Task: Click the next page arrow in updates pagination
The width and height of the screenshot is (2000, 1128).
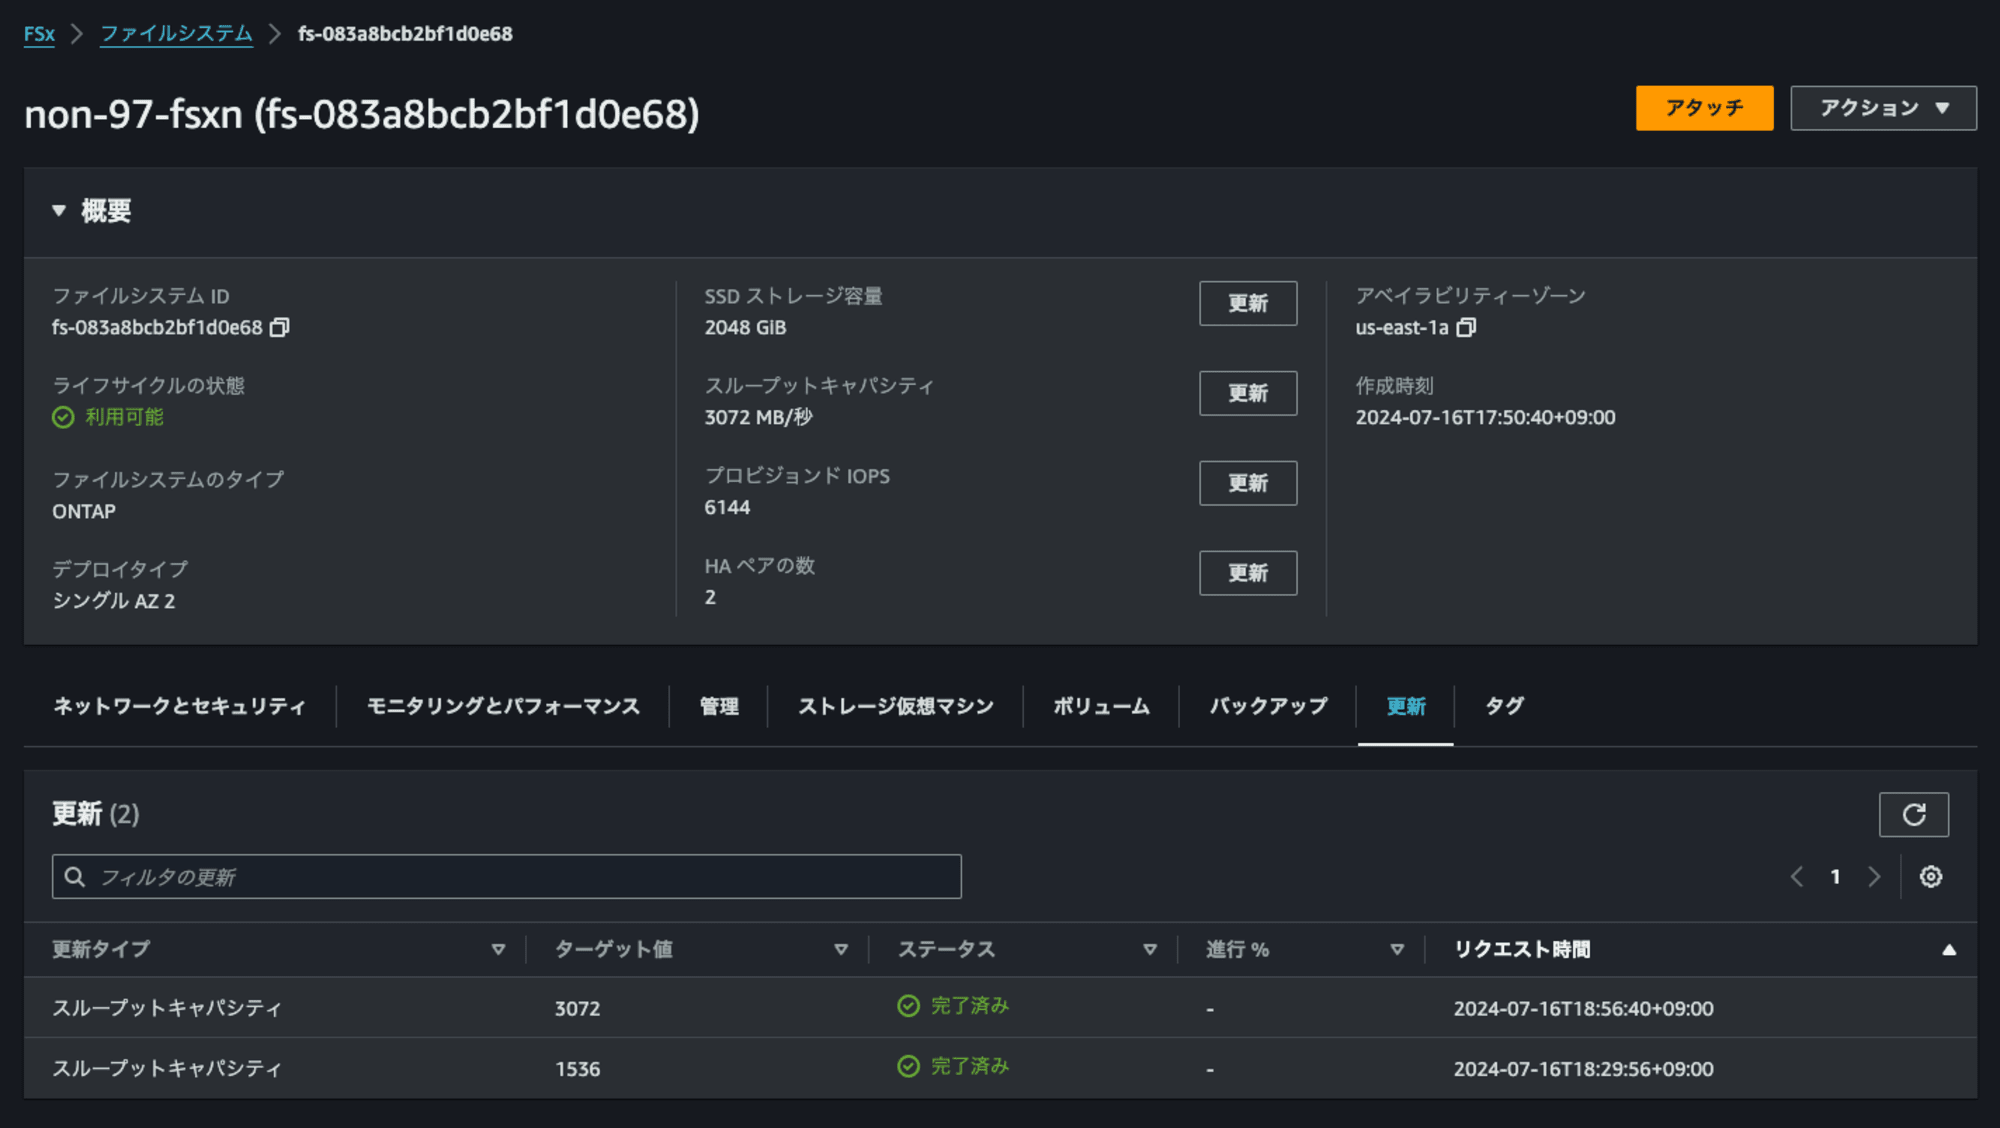Action: click(x=1872, y=875)
